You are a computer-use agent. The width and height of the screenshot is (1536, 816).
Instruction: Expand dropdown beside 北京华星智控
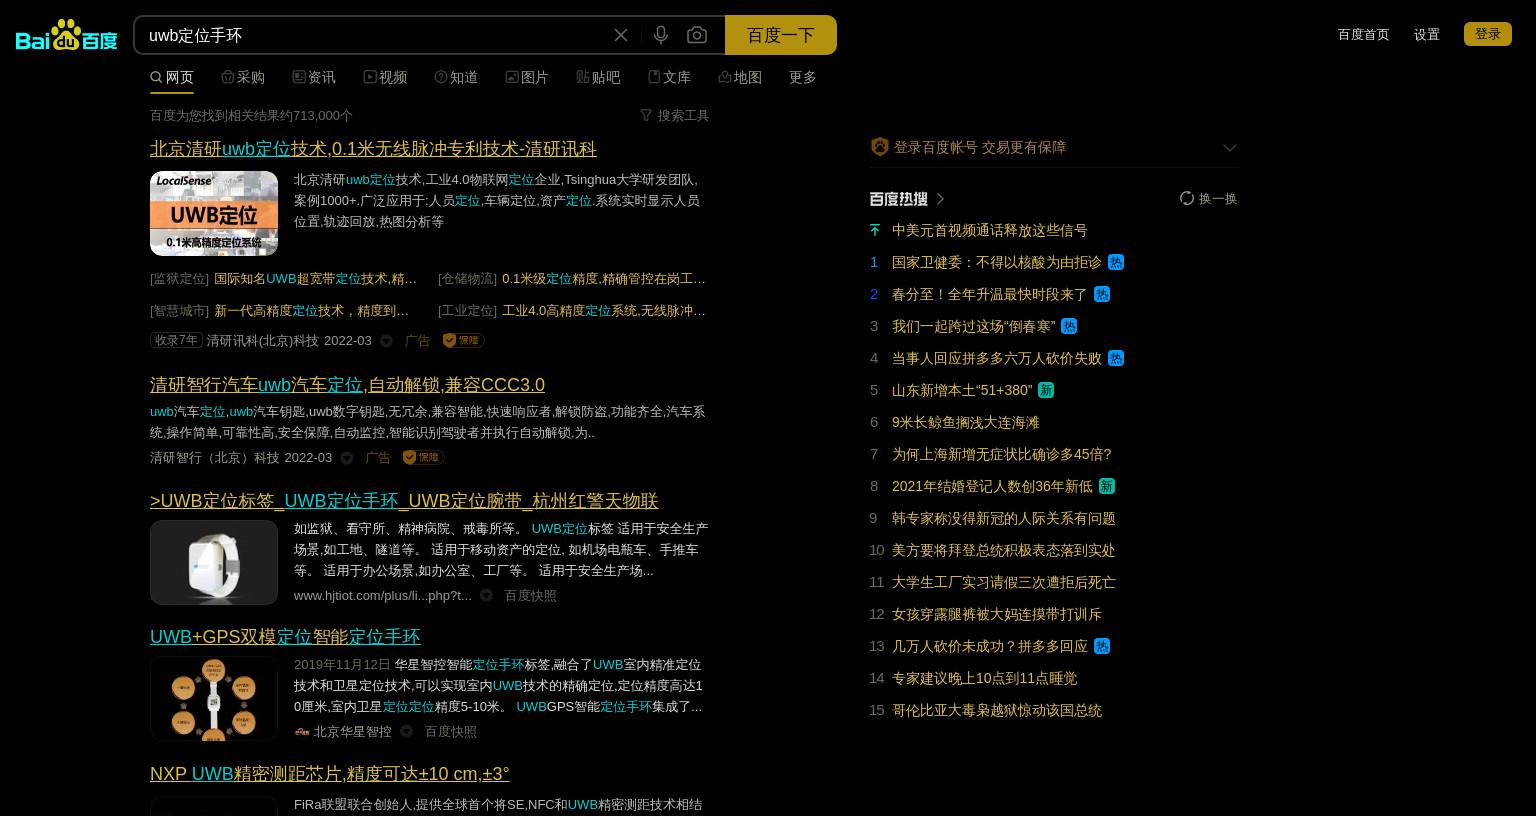tap(406, 731)
